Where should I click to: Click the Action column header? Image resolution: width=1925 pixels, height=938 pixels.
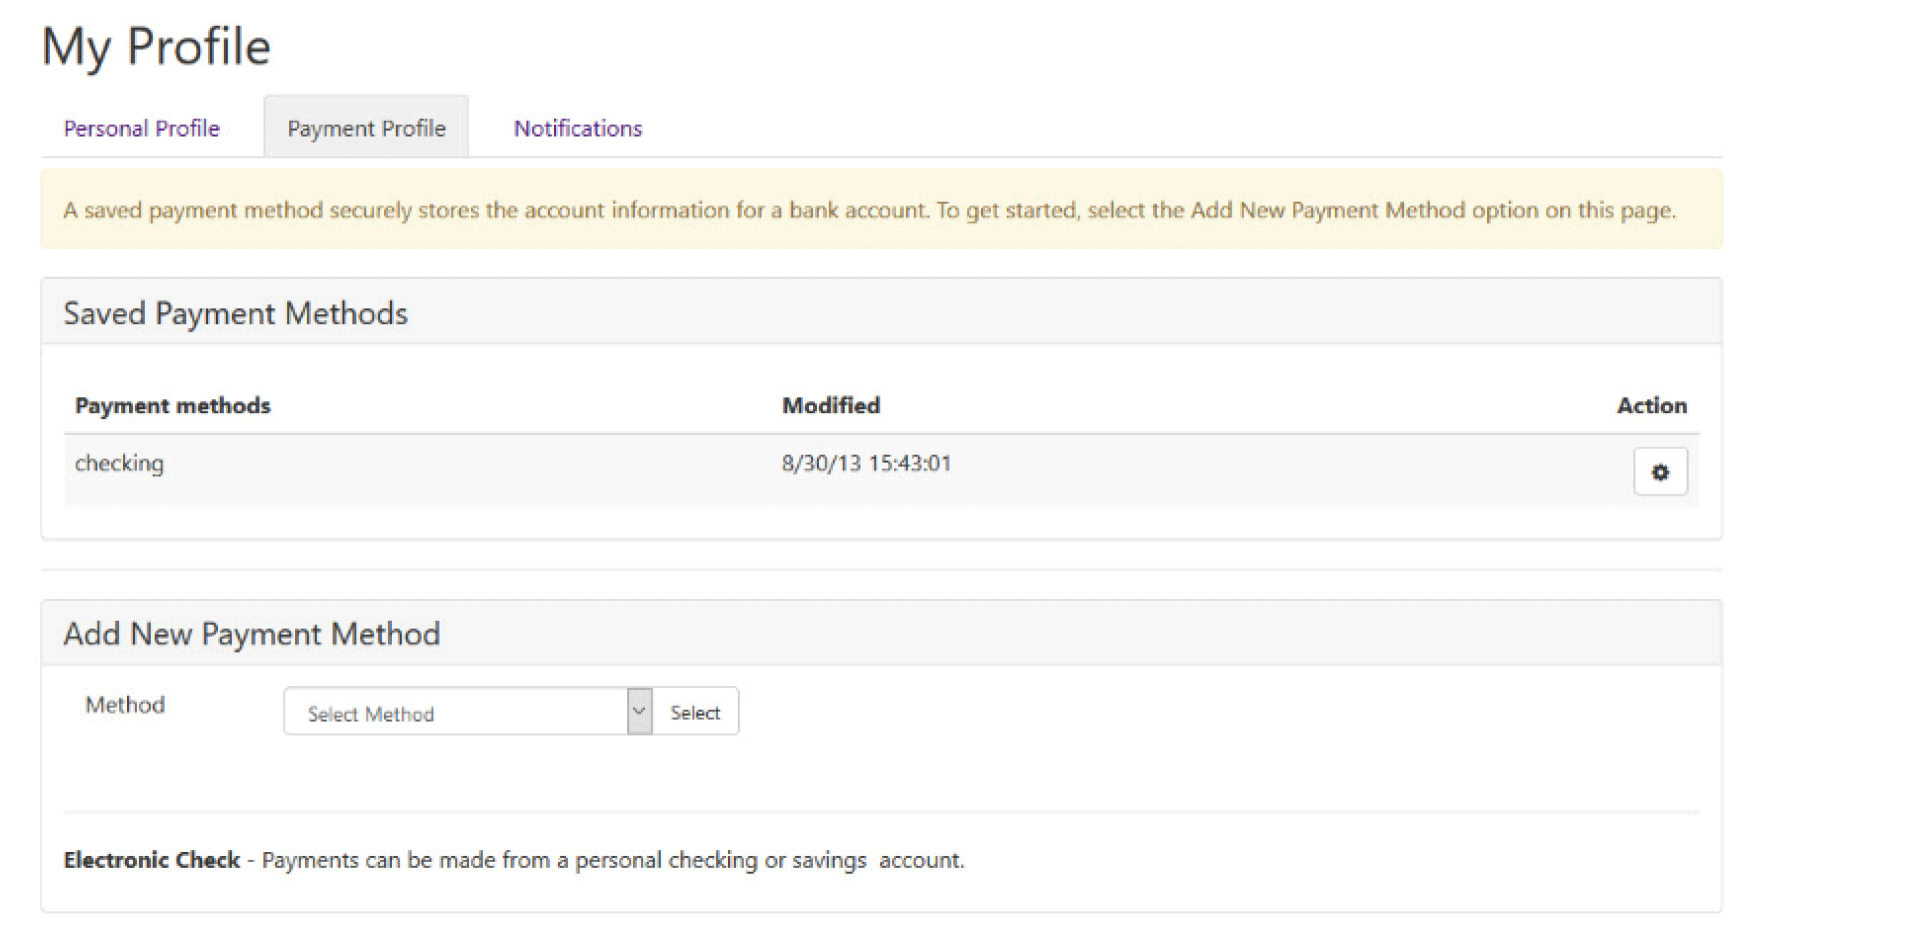pyautogui.click(x=1652, y=405)
